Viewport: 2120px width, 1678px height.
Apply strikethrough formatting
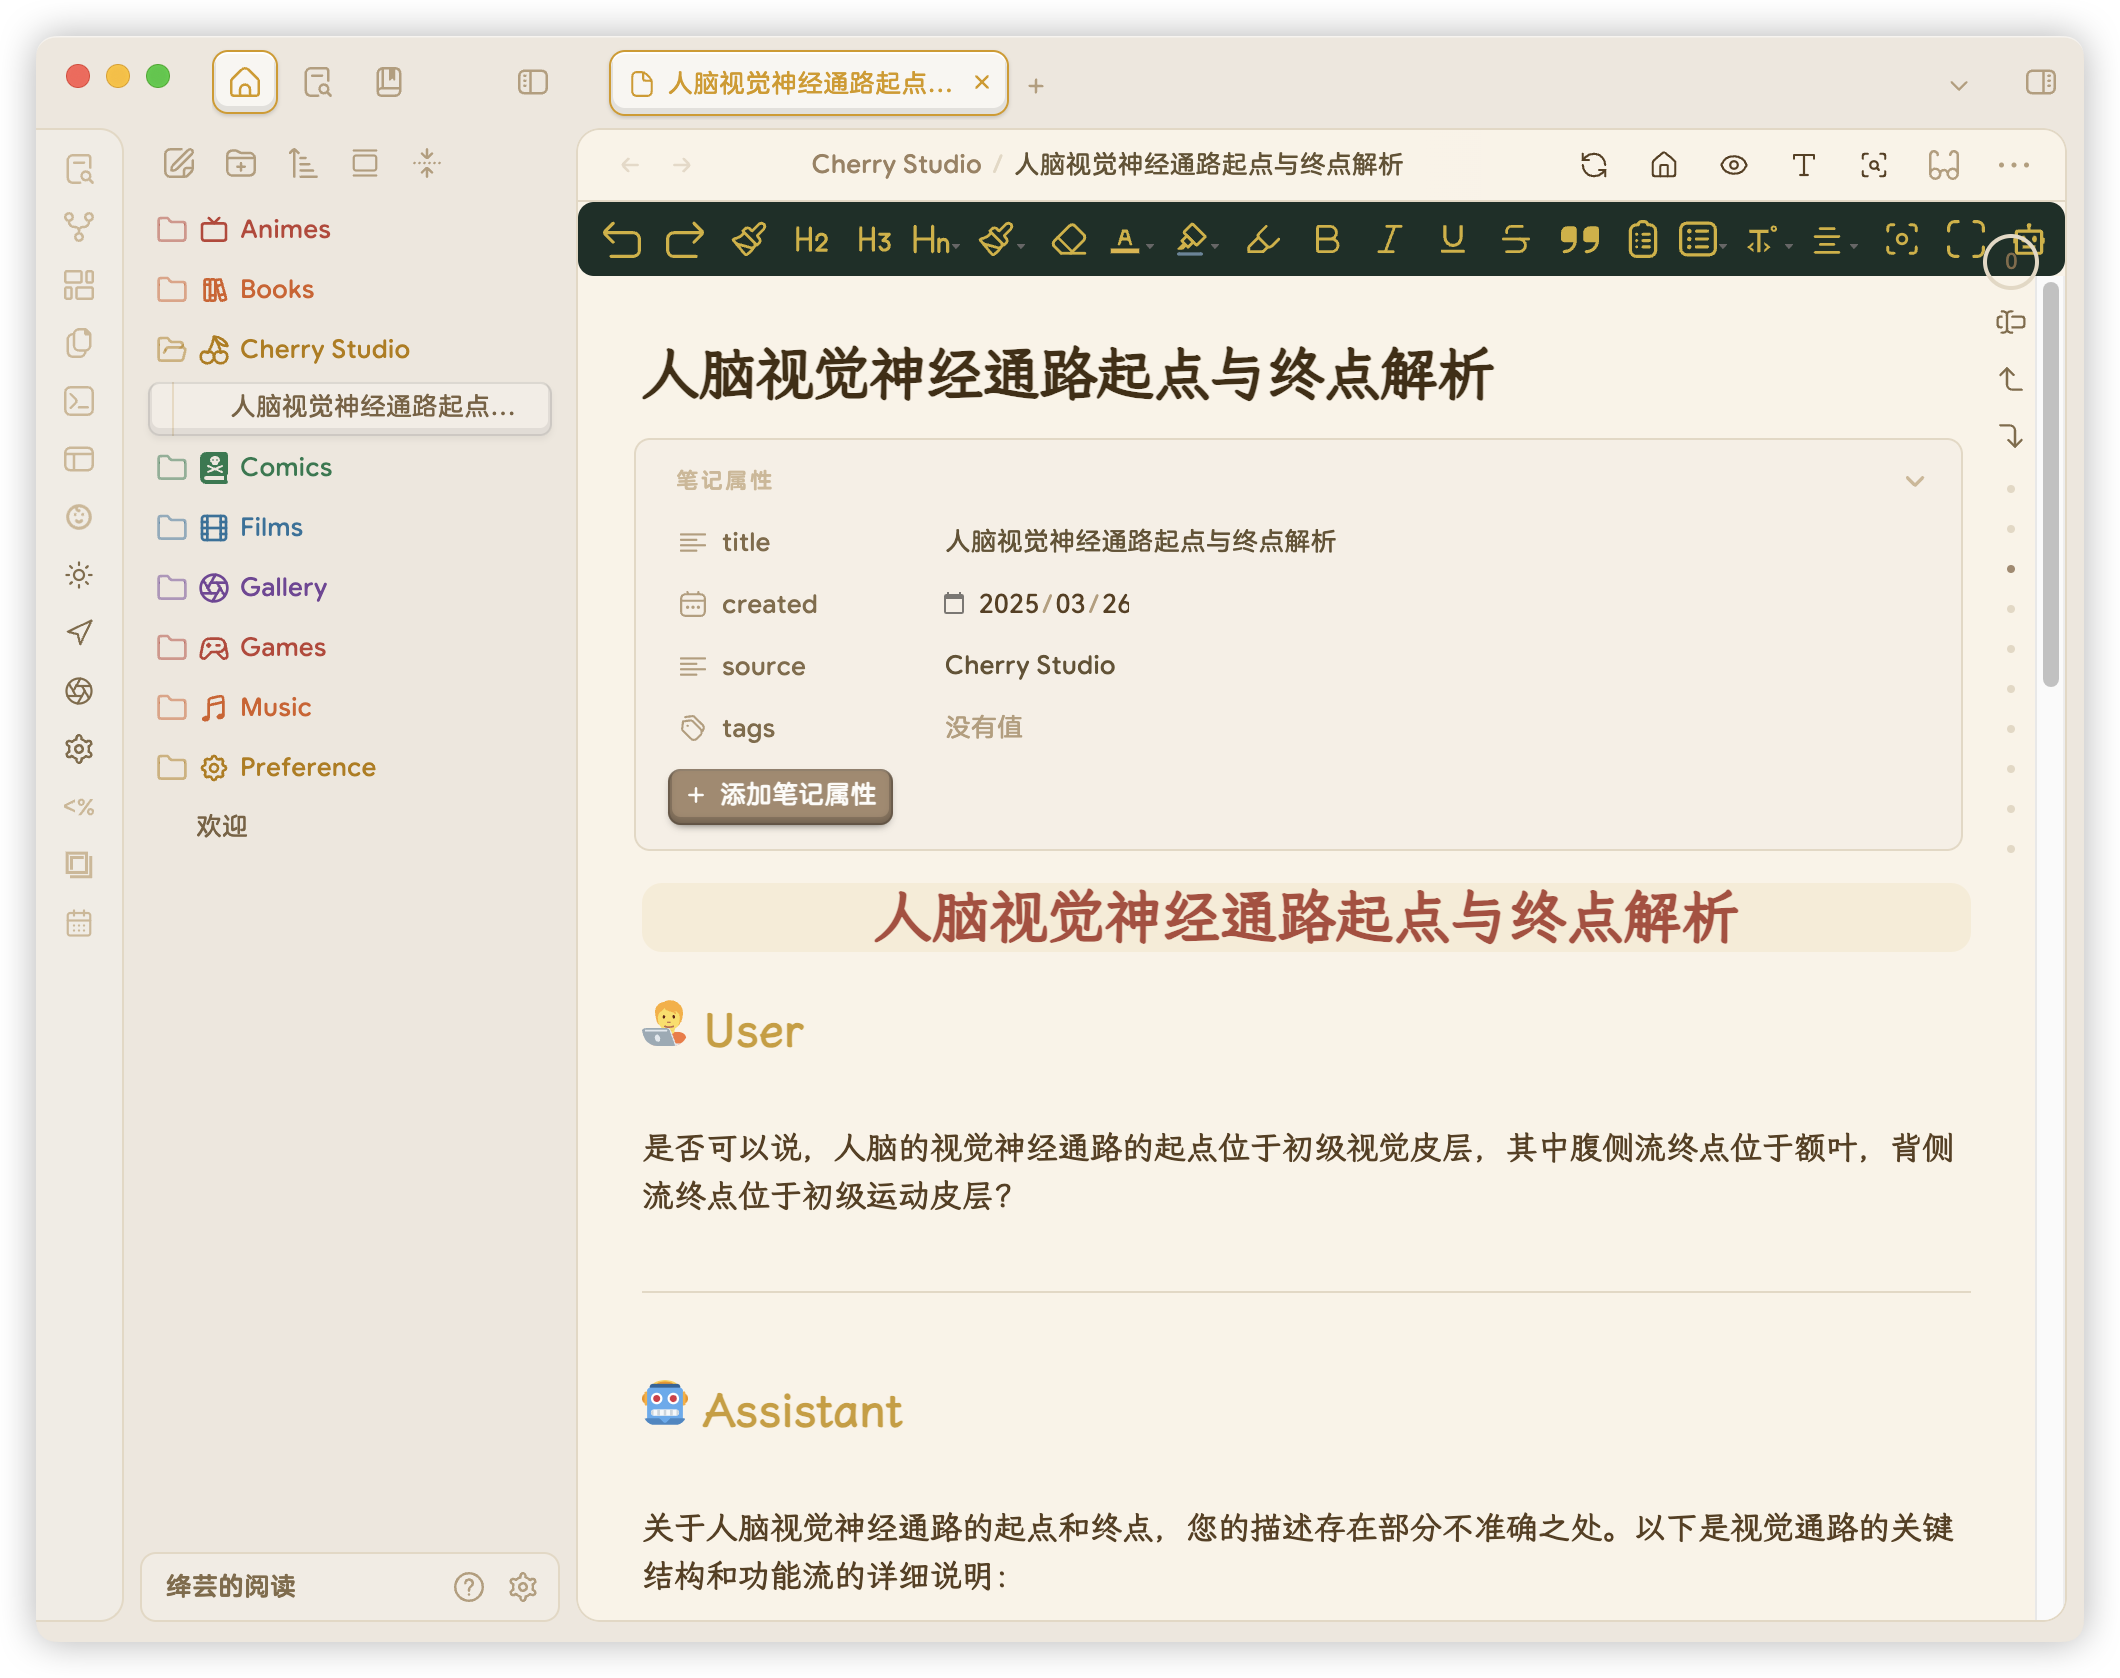click(x=1515, y=240)
